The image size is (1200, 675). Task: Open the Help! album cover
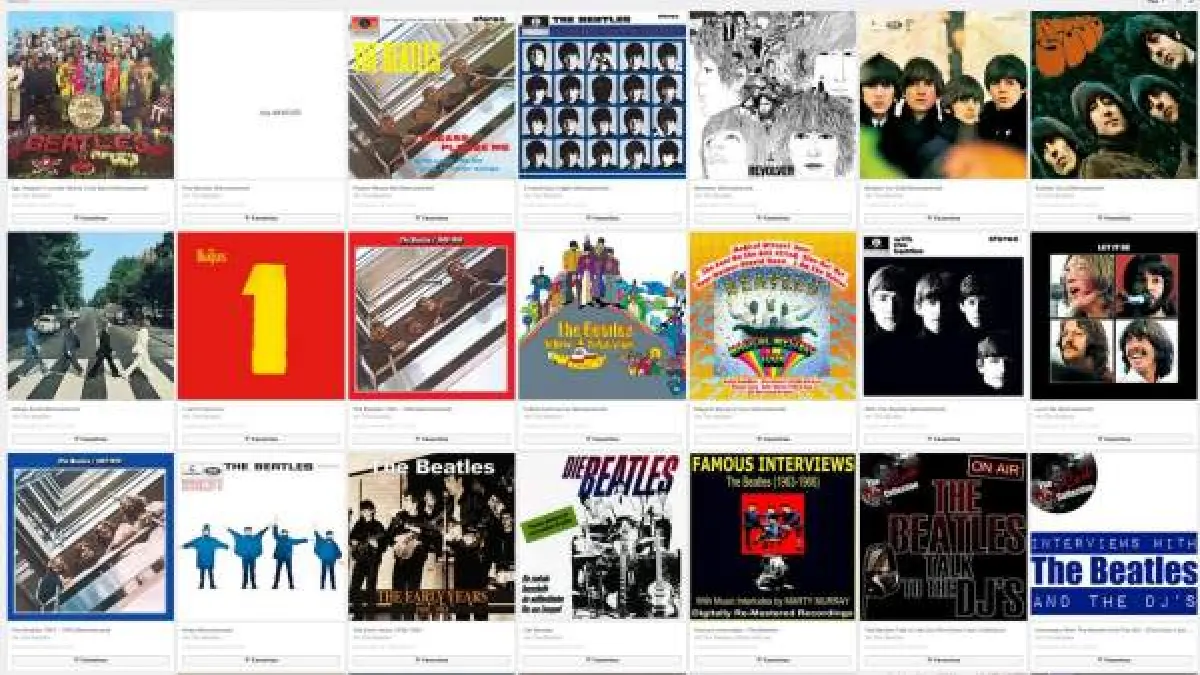(261, 537)
